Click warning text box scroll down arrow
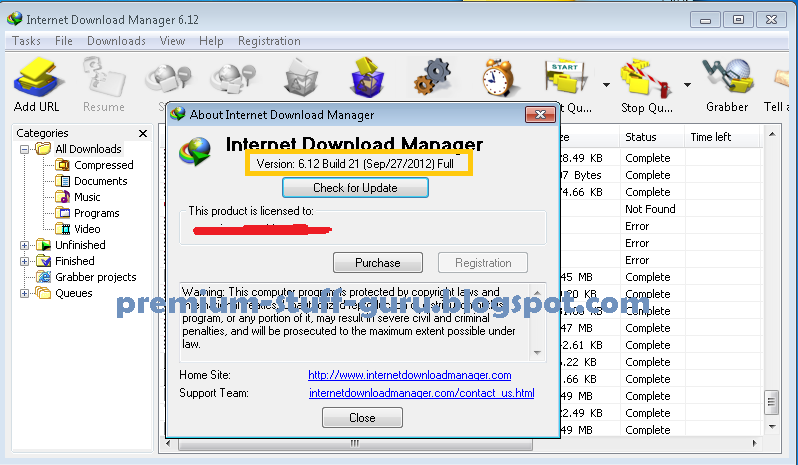The width and height of the screenshot is (798, 465). (x=537, y=353)
